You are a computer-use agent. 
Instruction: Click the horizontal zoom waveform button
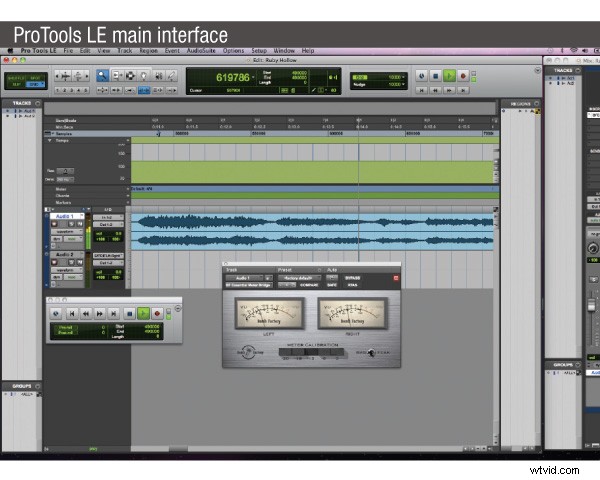(65, 76)
